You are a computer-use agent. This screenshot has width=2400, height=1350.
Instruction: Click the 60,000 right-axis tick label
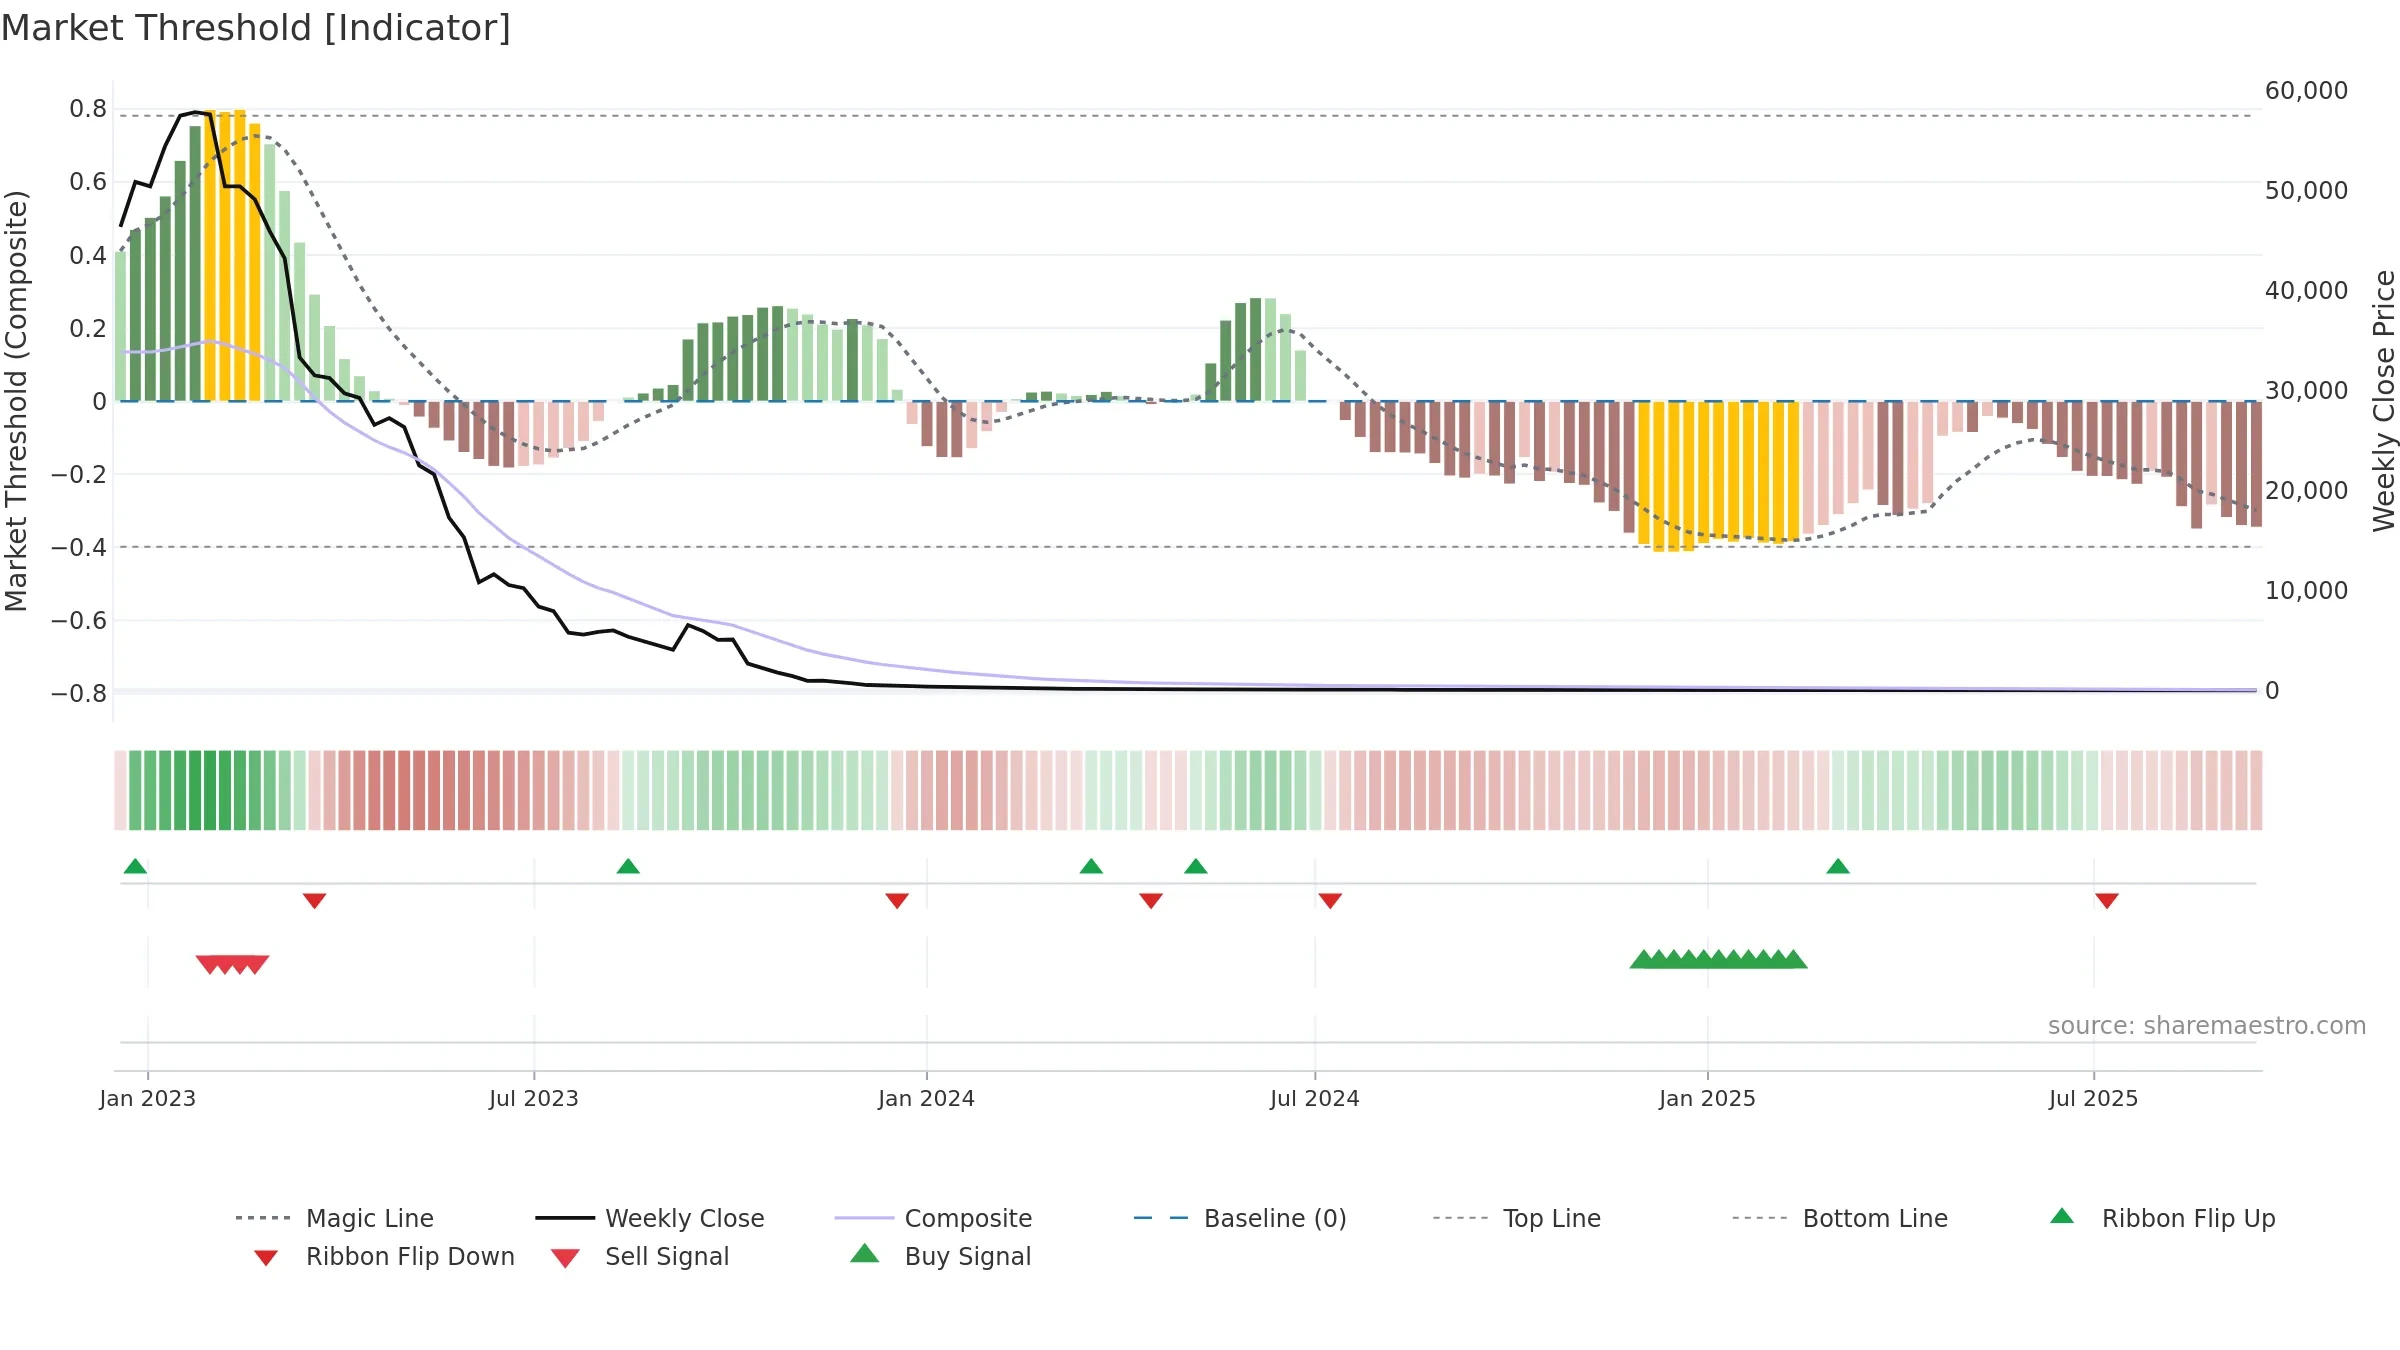[2306, 91]
